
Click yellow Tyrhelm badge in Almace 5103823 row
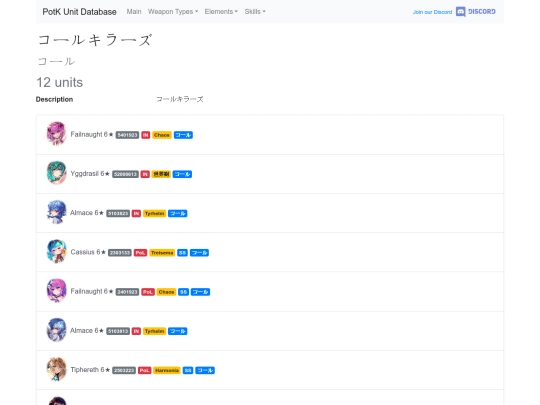point(155,214)
